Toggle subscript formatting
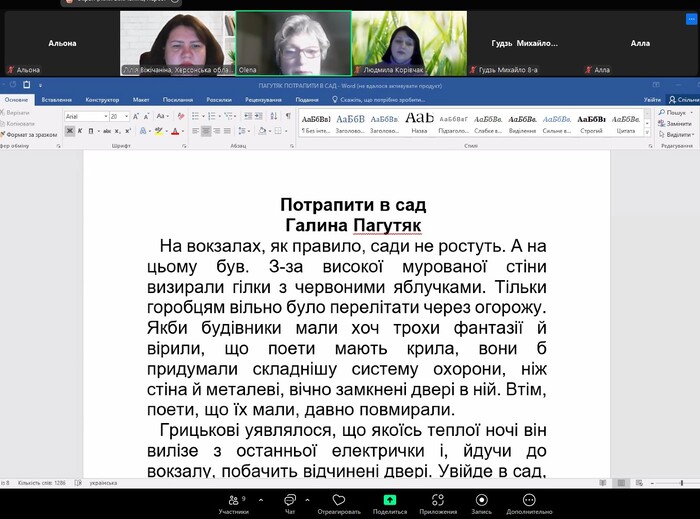 [117, 131]
